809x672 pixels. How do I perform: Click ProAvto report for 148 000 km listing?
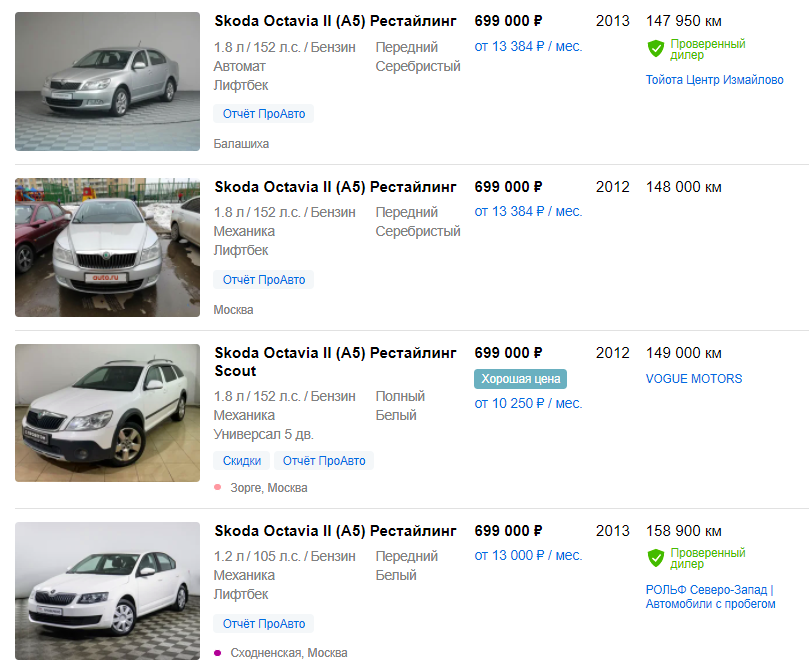click(x=264, y=280)
